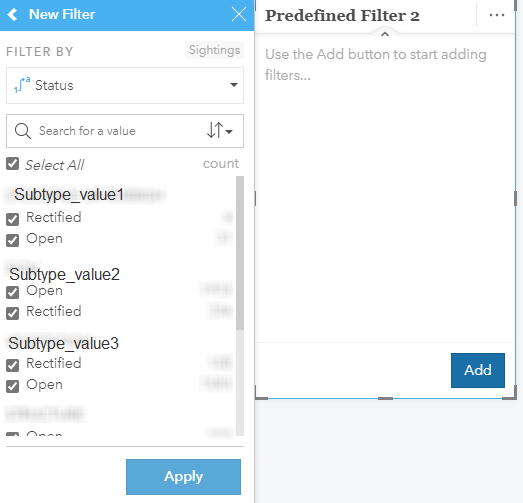Click the magnifier search icon
This screenshot has height=503, width=523.
(23, 131)
